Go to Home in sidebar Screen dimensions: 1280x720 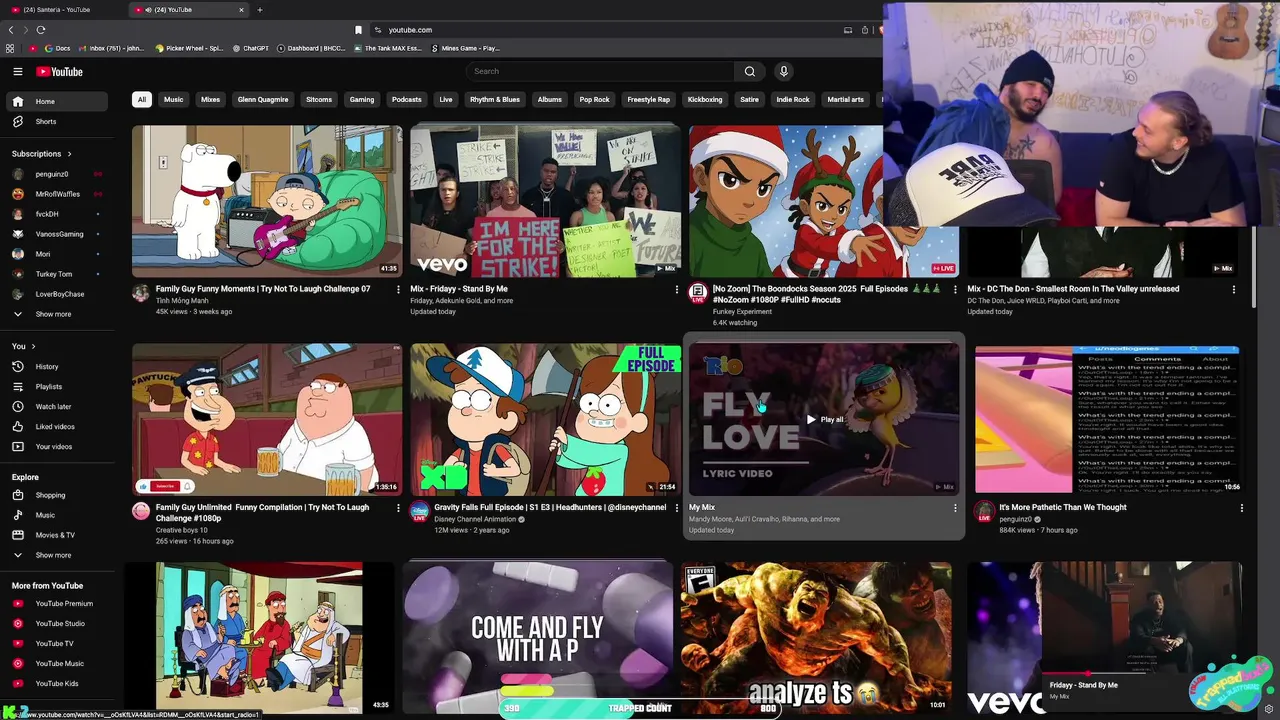tap(56, 101)
